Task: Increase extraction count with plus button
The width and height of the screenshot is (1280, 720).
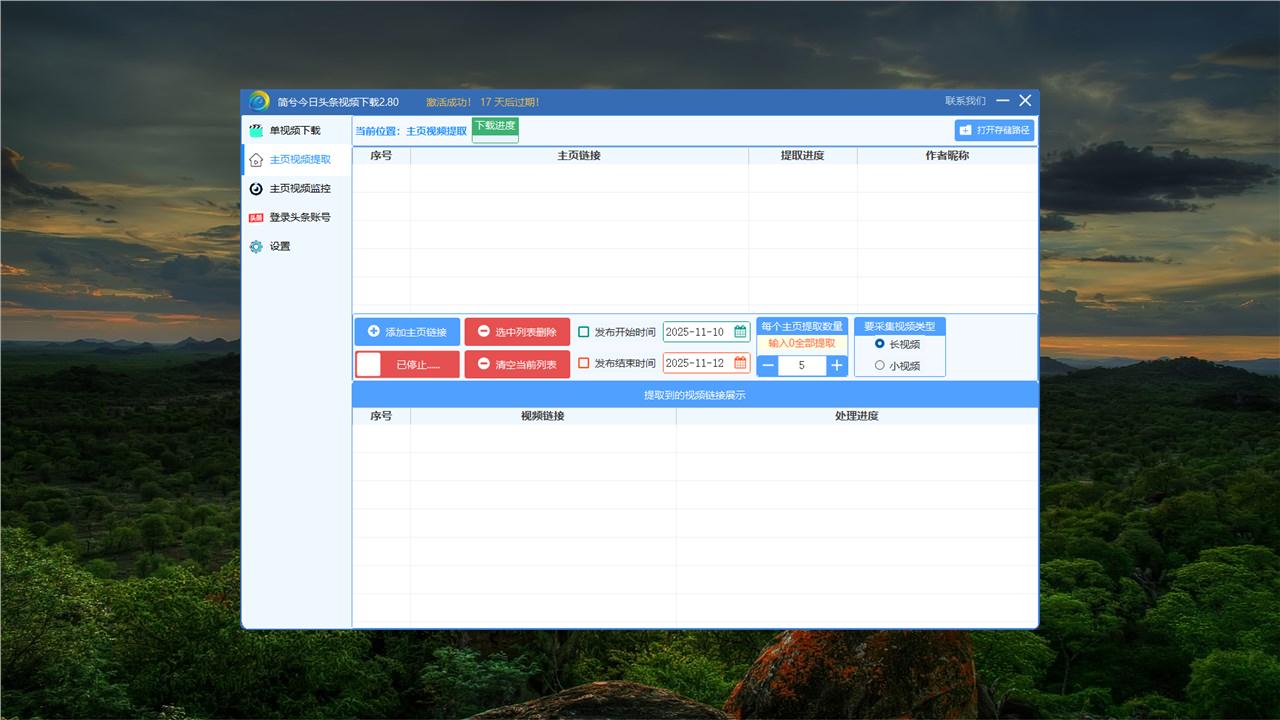Action: click(836, 366)
